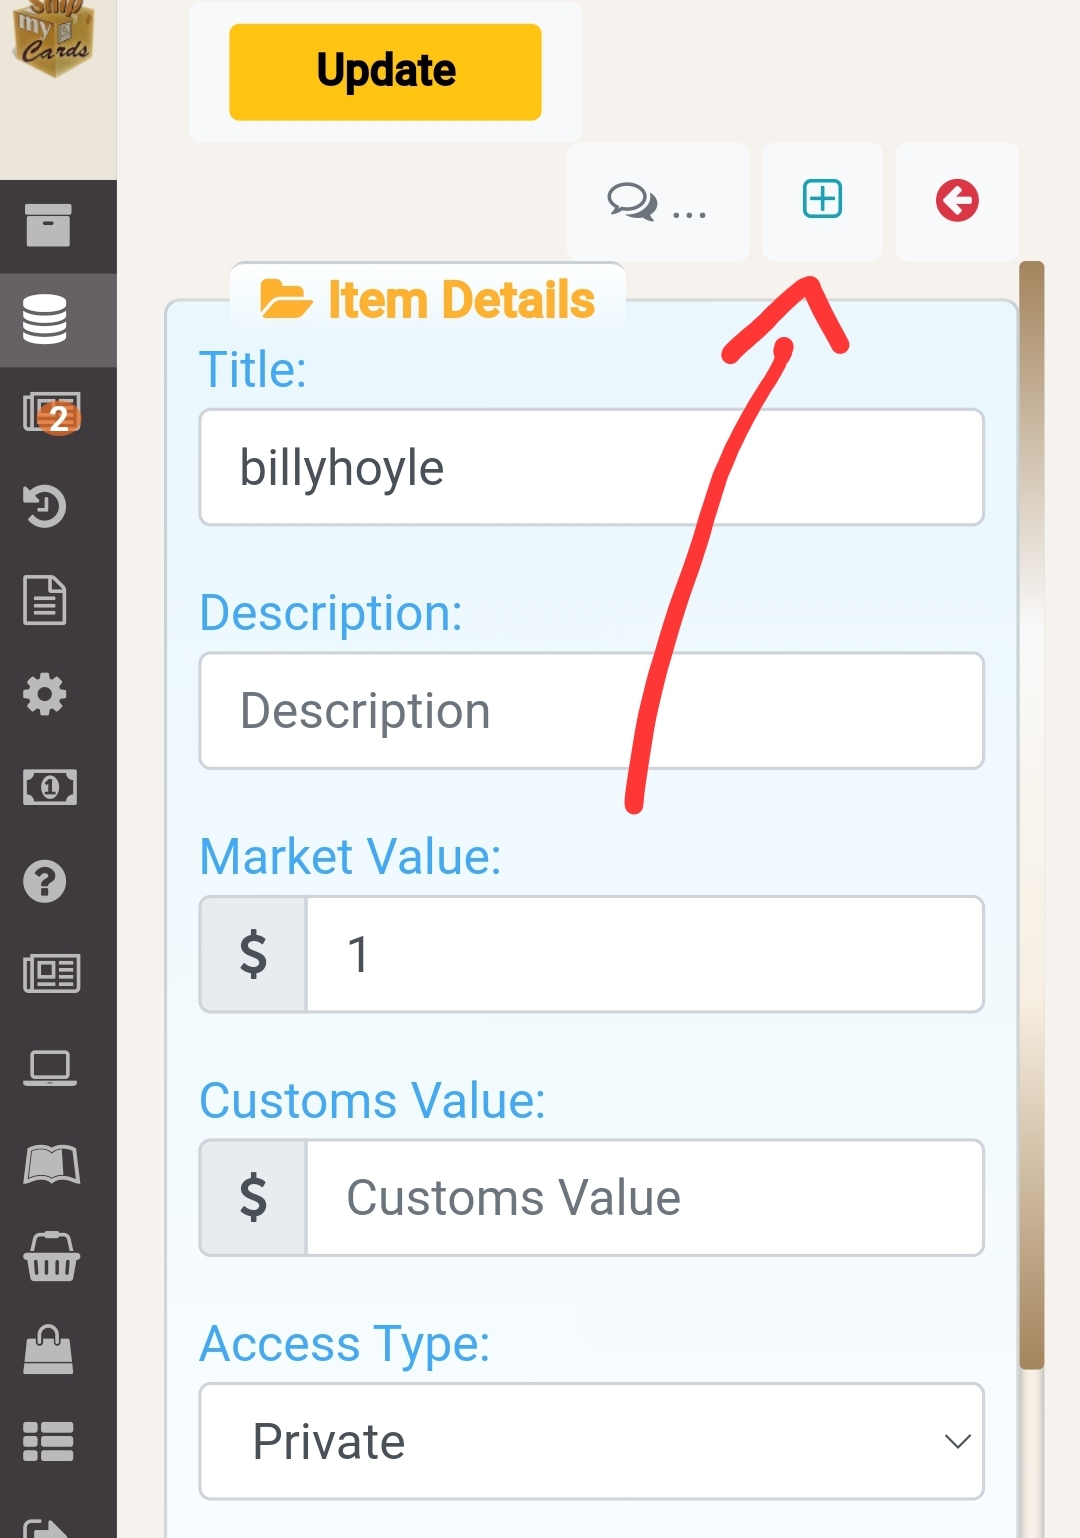Open the history clock sidebar icon
The height and width of the screenshot is (1538, 1080).
tap(45, 506)
